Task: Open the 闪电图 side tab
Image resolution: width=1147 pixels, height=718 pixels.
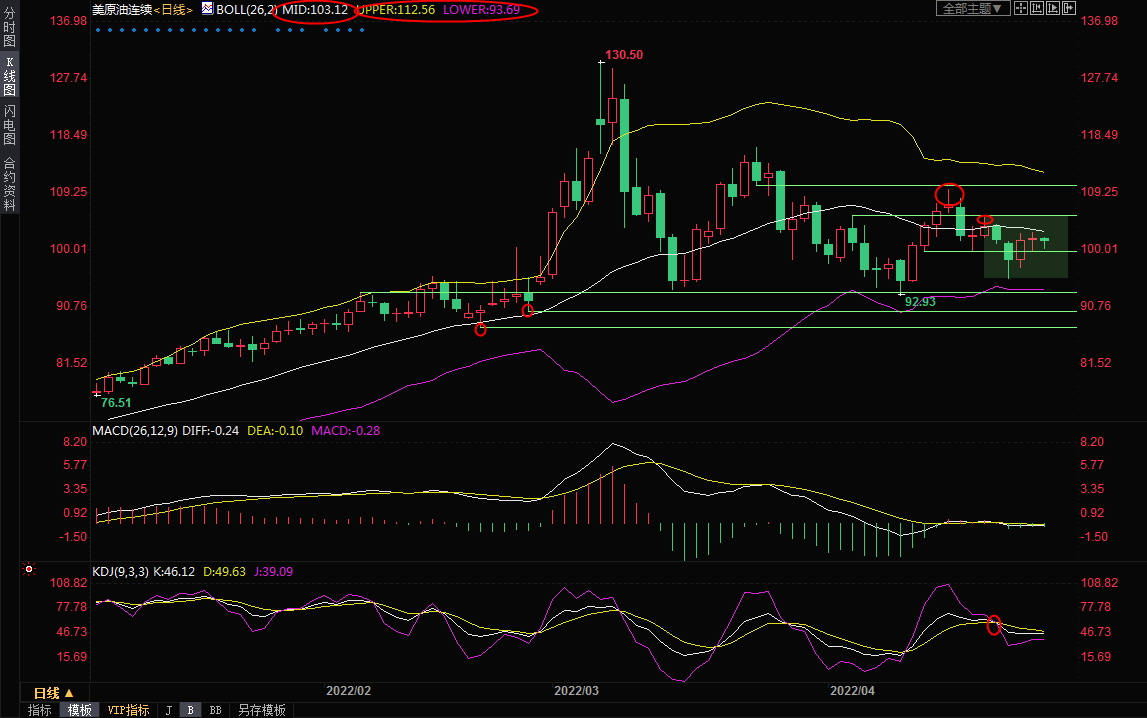Action: point(9,124)
